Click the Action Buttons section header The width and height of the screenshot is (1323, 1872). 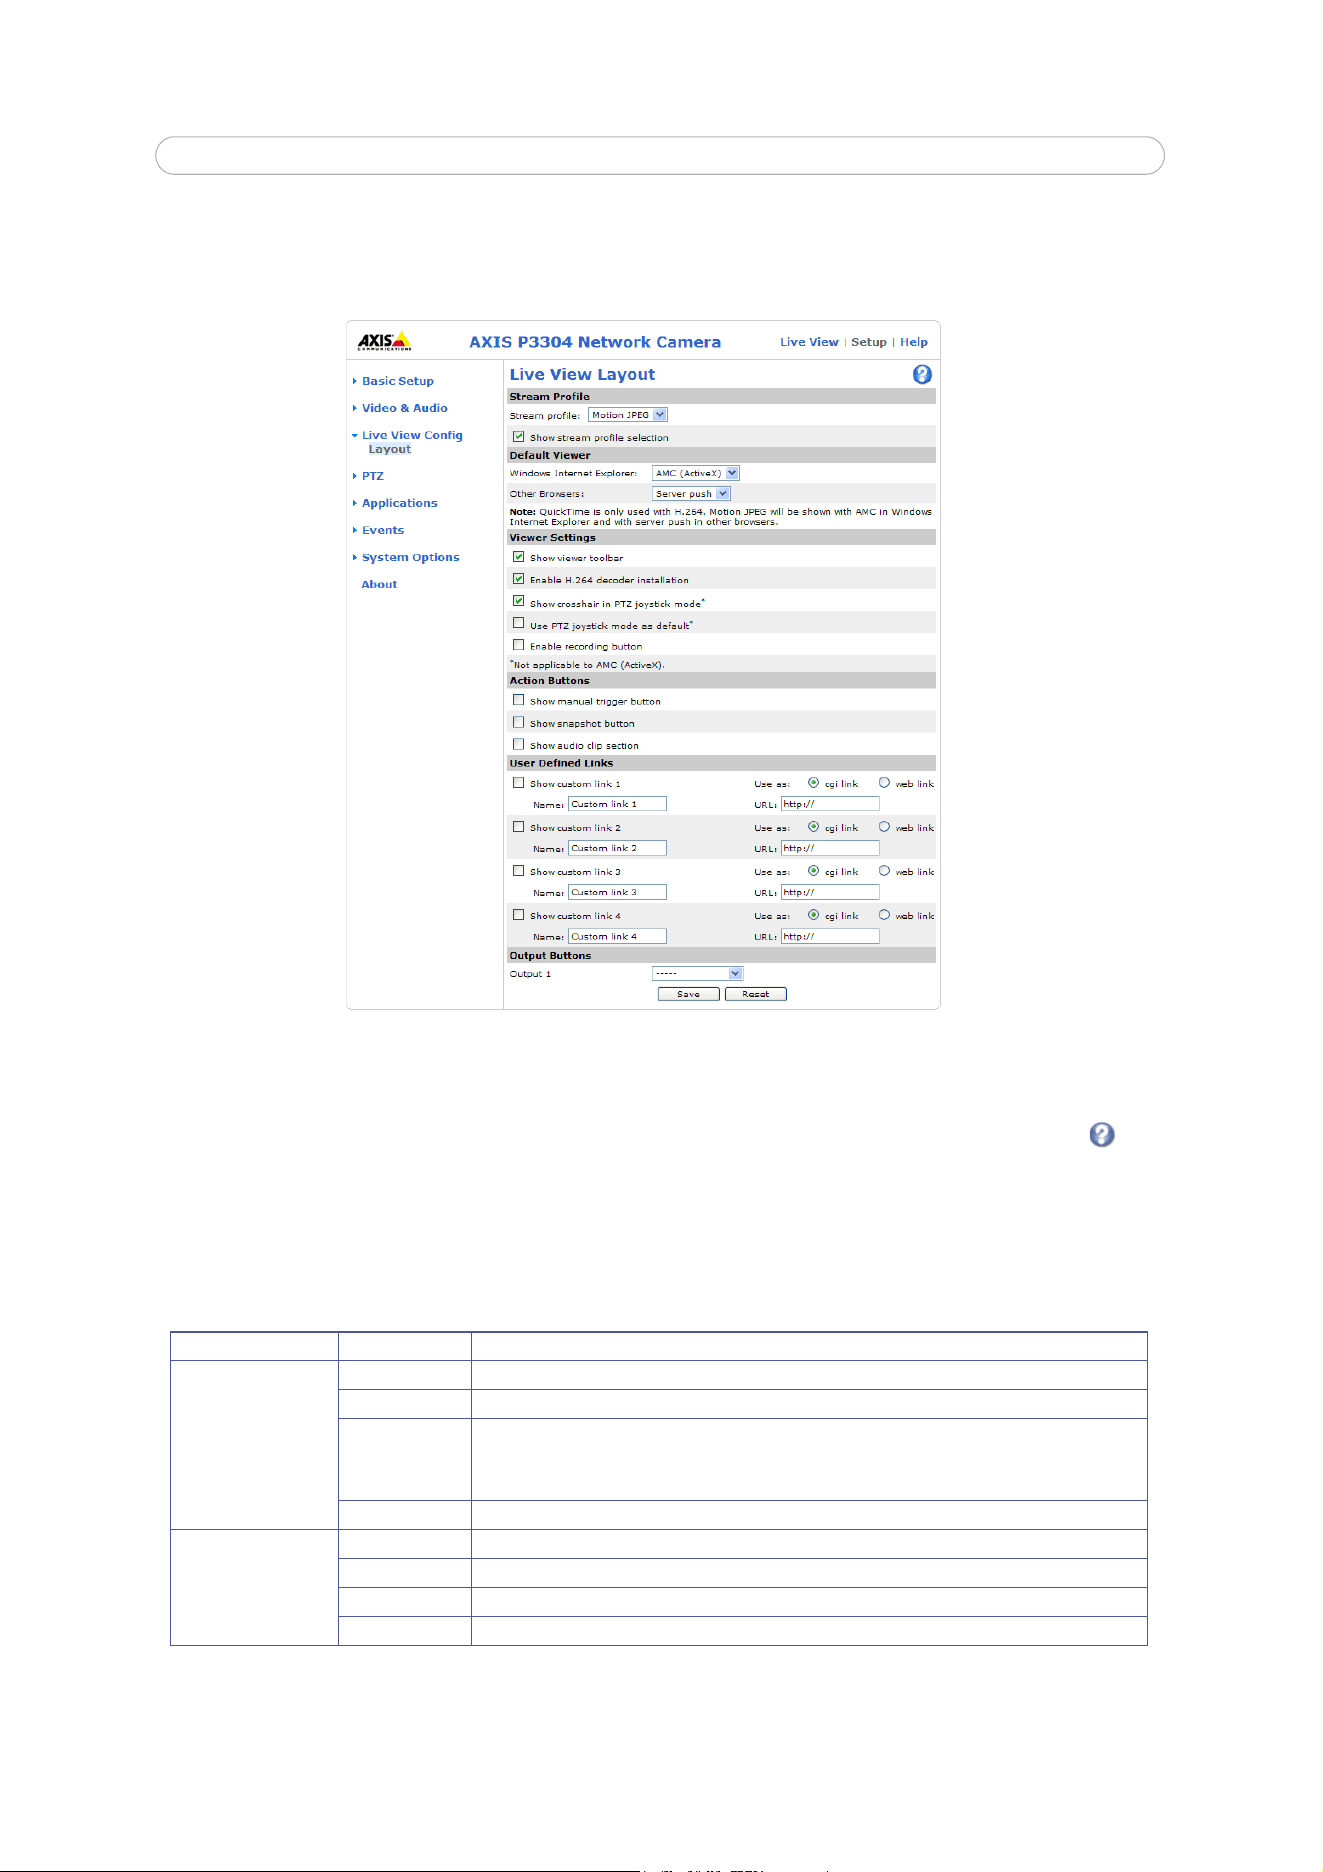[722, 681]
